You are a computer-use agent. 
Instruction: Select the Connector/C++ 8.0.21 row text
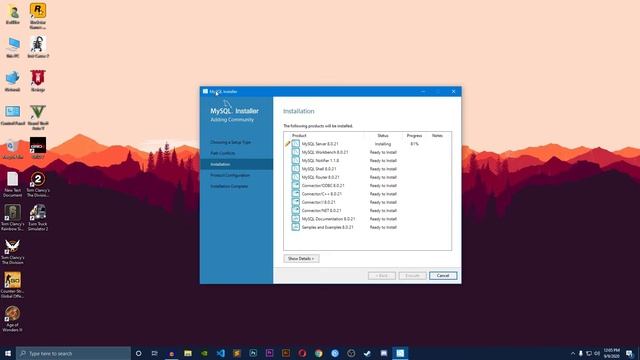pos(322,194)
